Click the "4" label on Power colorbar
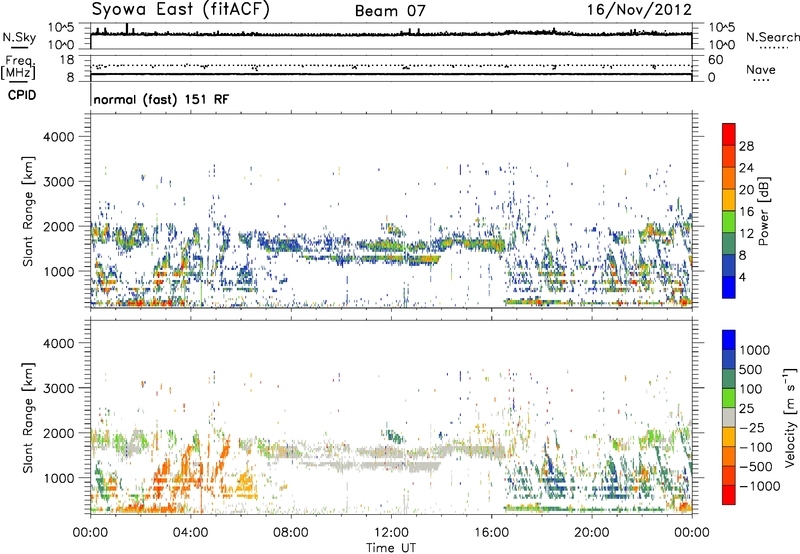Image resolution: width=800 pixels, height=554 pixels. click(742, 277)
